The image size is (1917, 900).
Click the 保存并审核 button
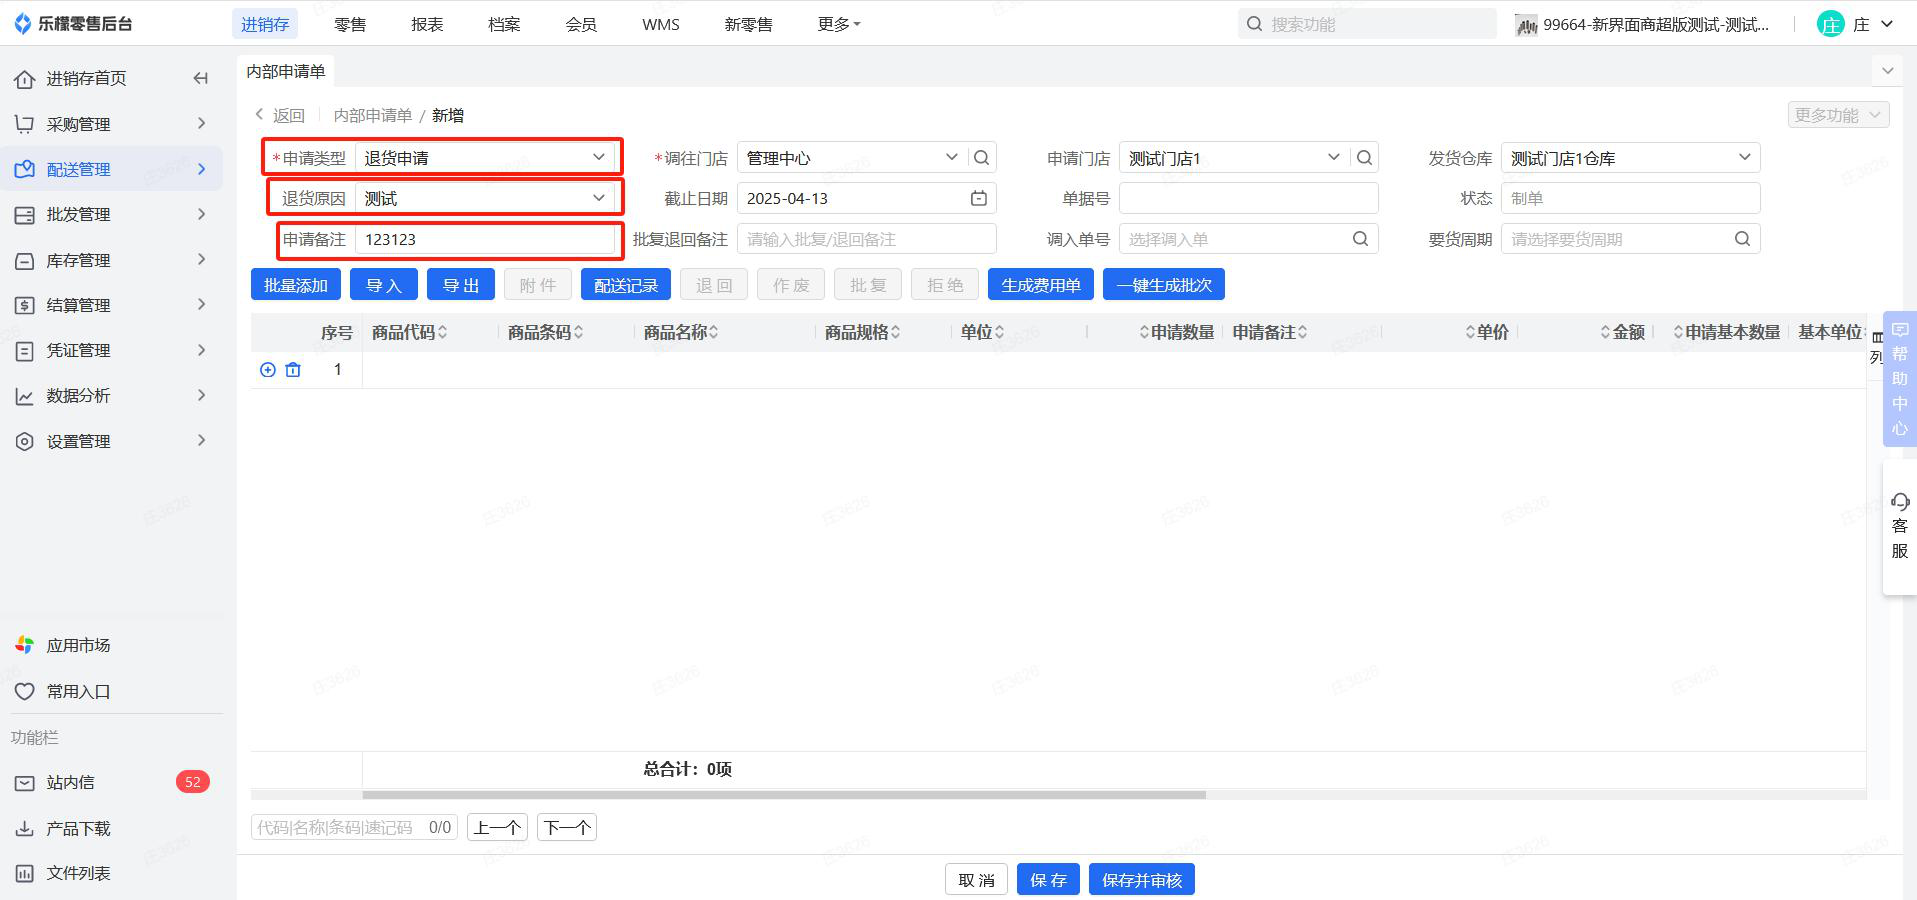1141,879
